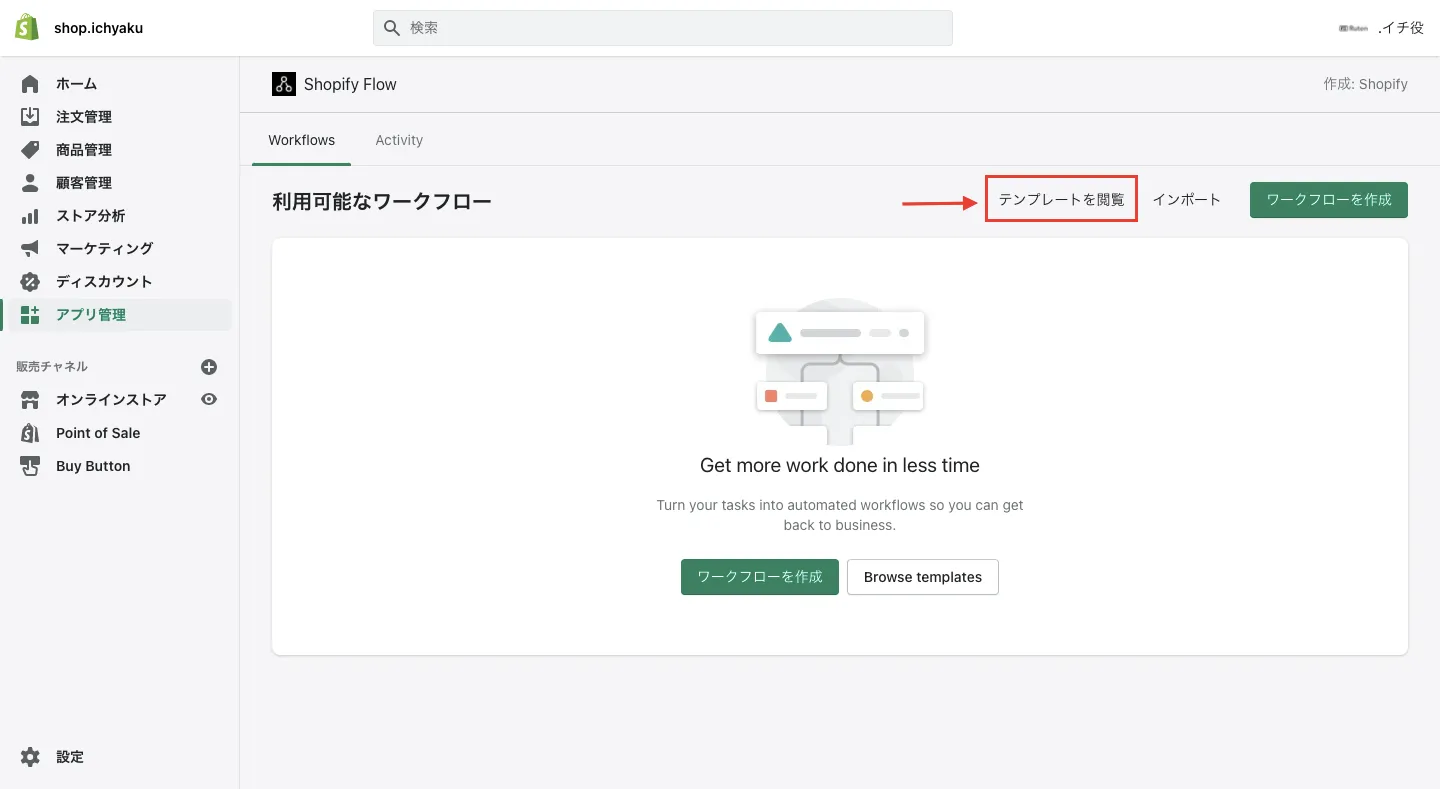
Task: Click the Get more work done heading
Action: point(840,465)
